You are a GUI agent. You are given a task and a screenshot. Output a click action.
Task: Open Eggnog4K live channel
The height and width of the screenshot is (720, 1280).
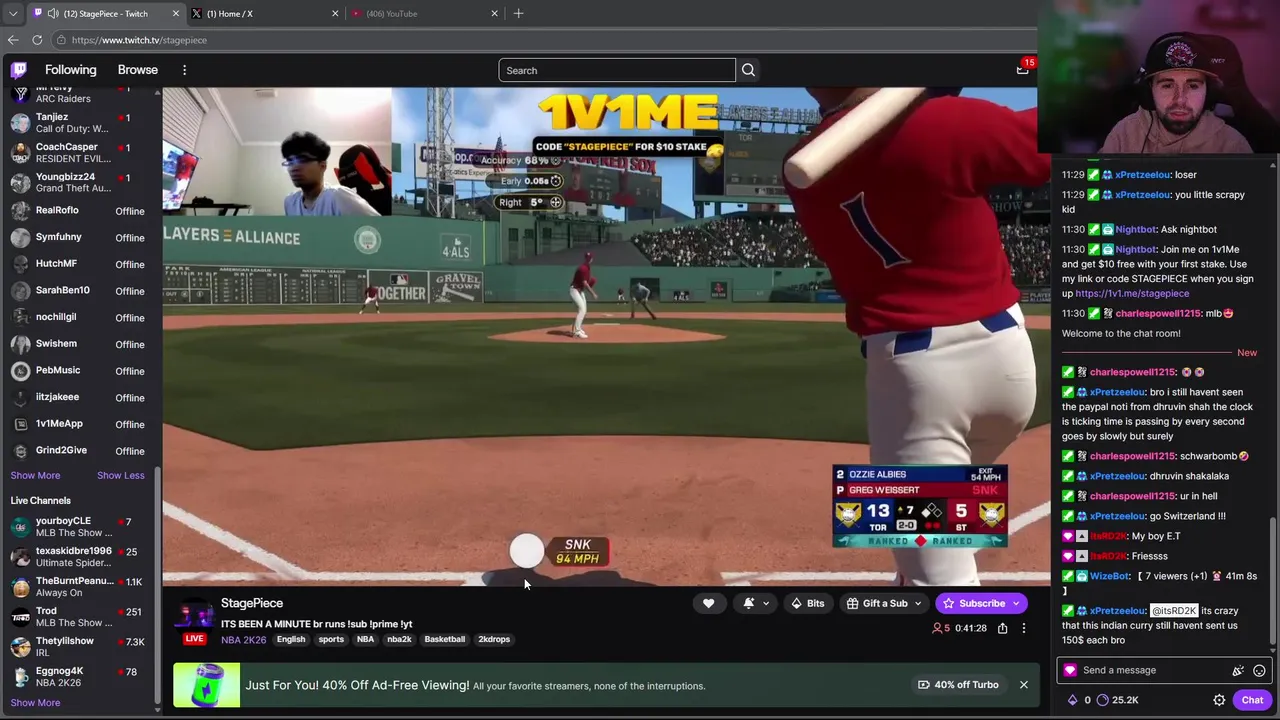[x=80, y=677]
